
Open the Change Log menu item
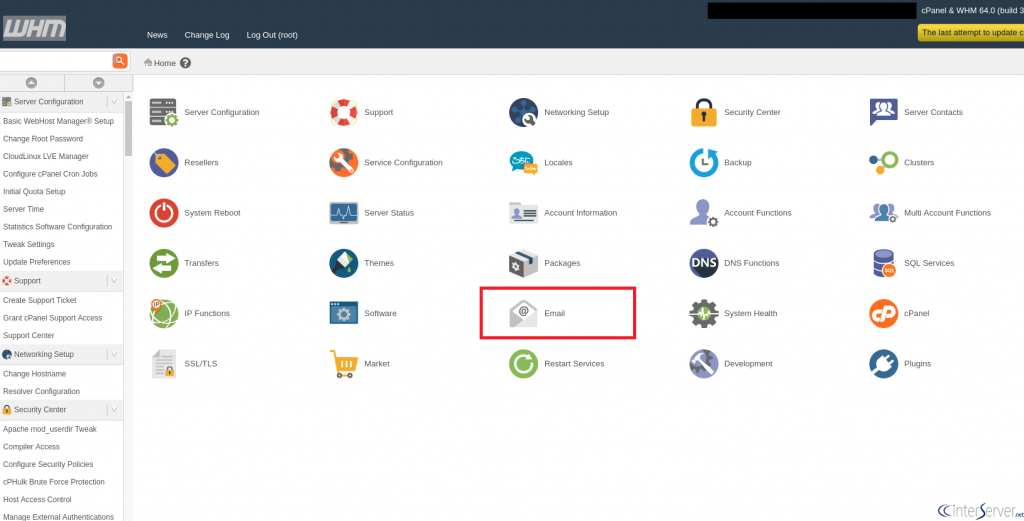(x=207, y=35)
